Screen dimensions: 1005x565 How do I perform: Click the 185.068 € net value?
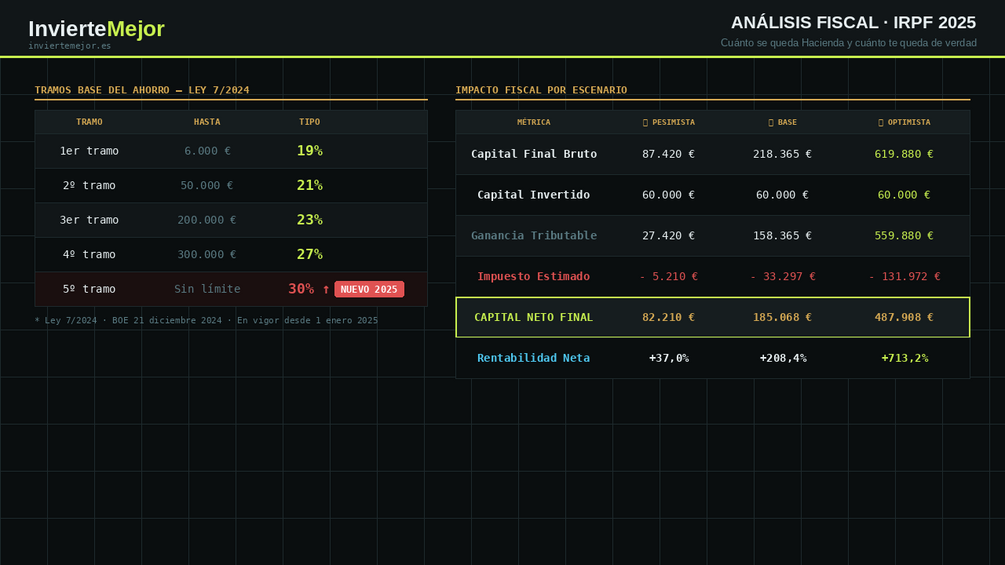[783, 317]
